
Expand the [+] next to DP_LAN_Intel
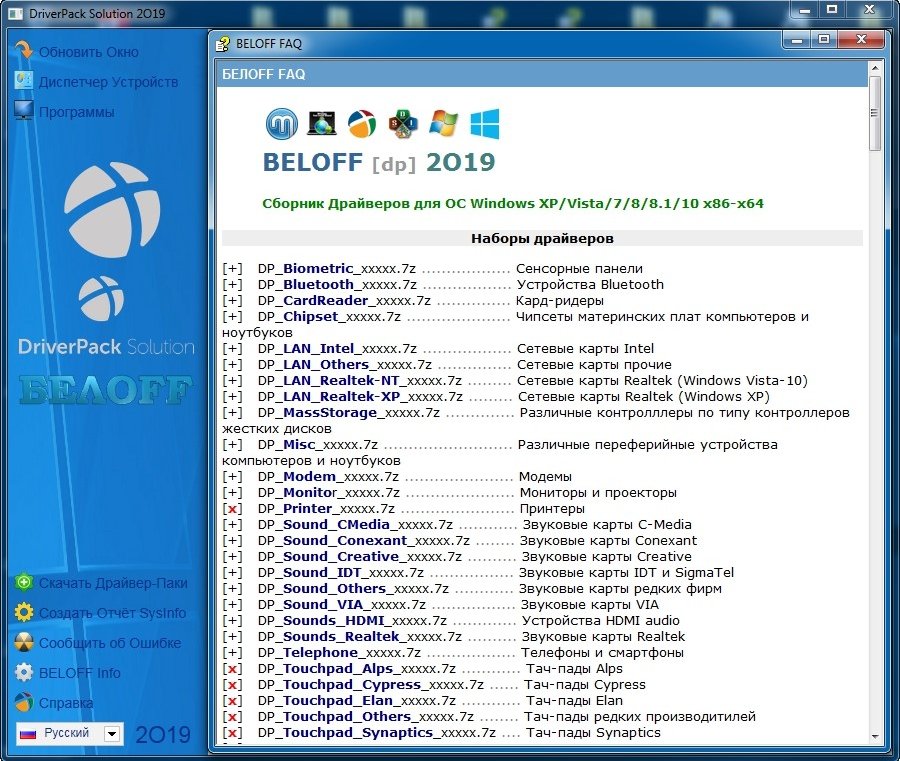tap(232, 348)
